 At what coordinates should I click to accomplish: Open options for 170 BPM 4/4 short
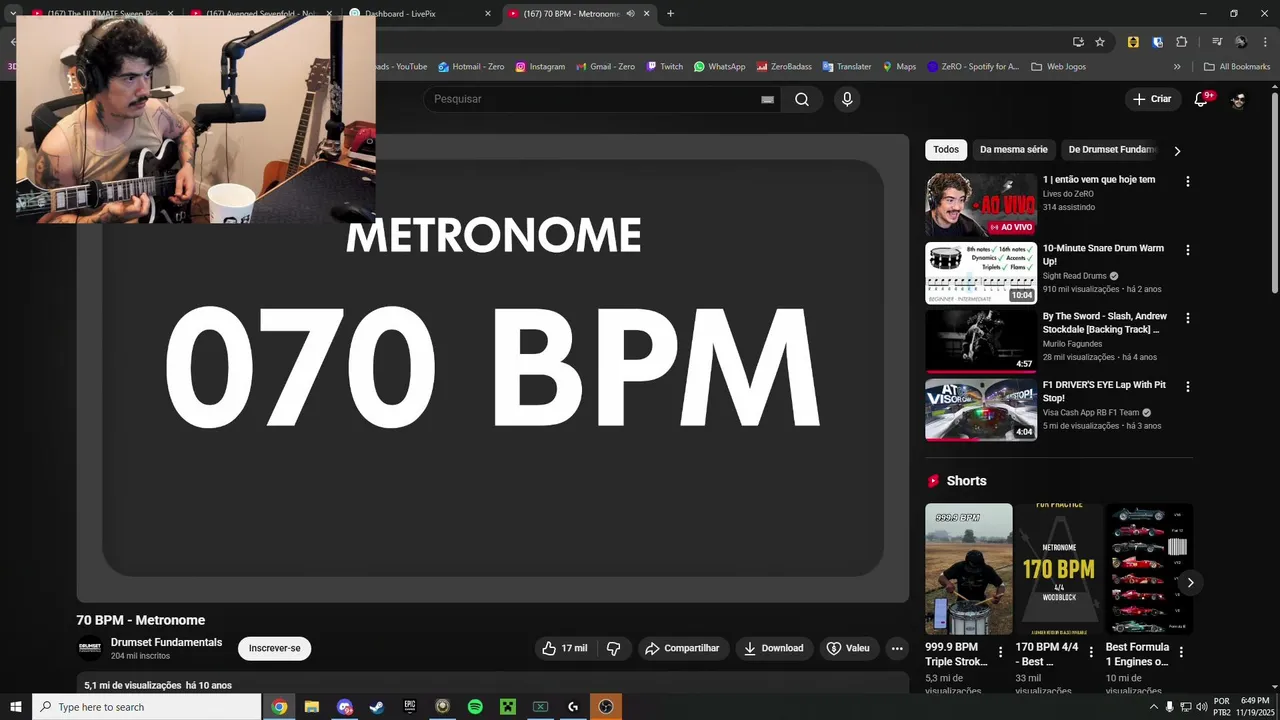[x=1090, y=652]
